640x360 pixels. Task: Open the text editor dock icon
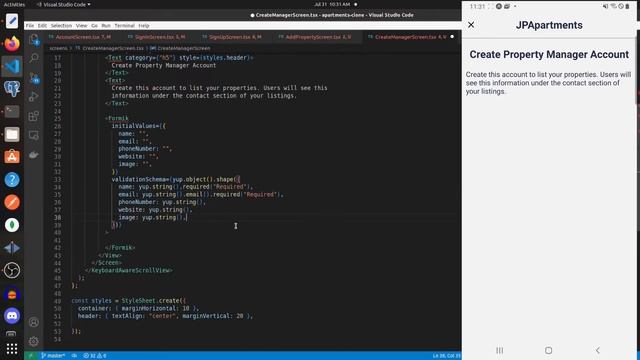(12, 21)
